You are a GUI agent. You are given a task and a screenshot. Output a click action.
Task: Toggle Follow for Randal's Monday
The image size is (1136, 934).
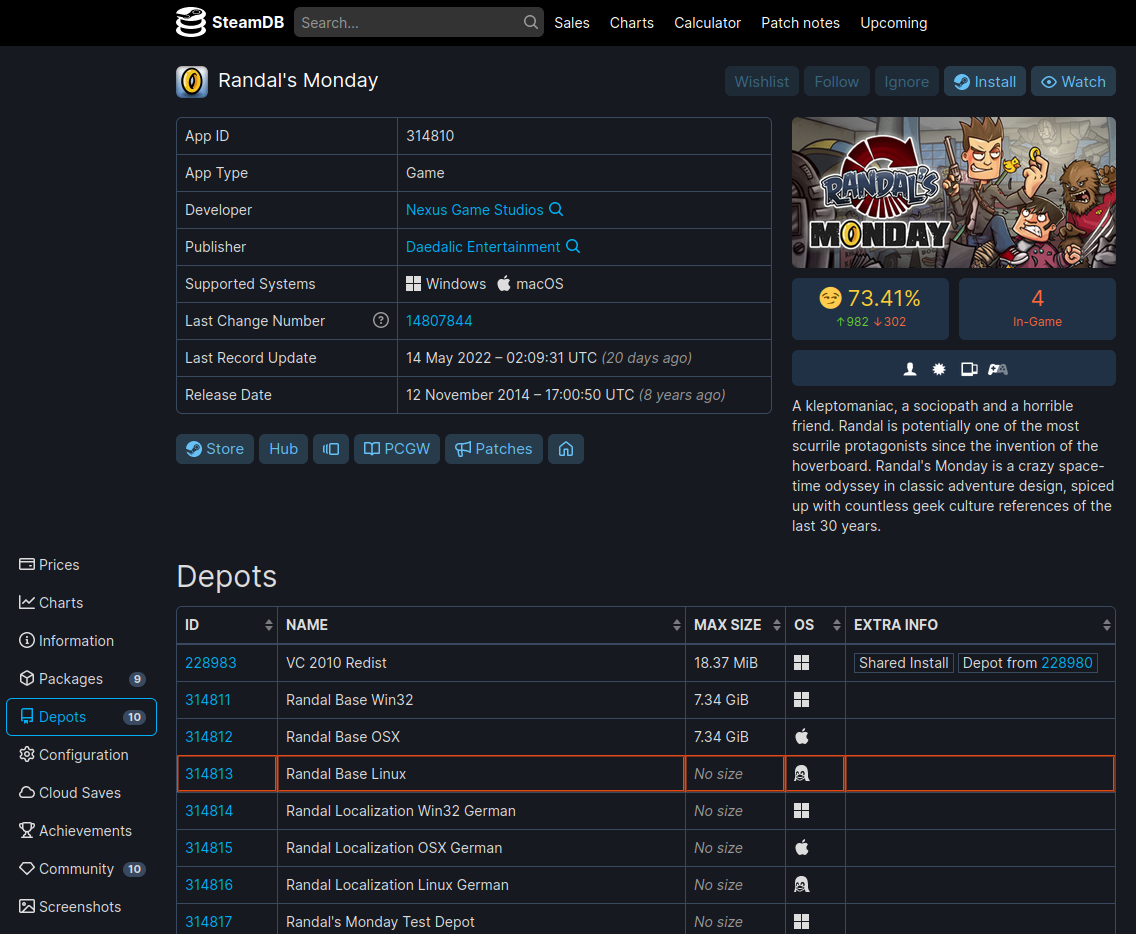click(836, 82)
